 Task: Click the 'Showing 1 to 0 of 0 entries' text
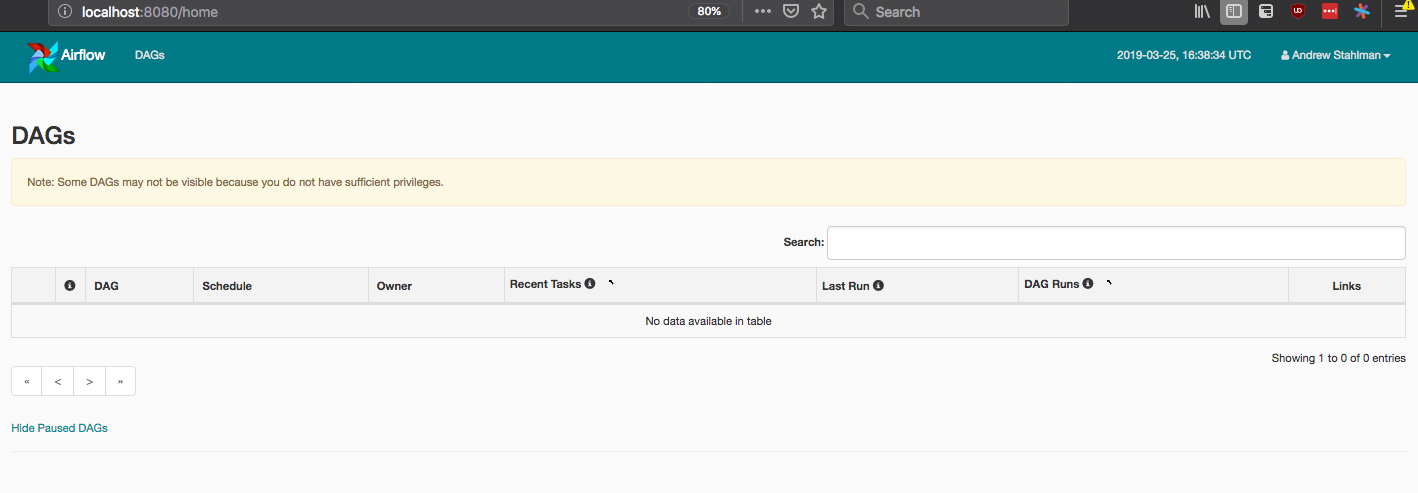1338,358
